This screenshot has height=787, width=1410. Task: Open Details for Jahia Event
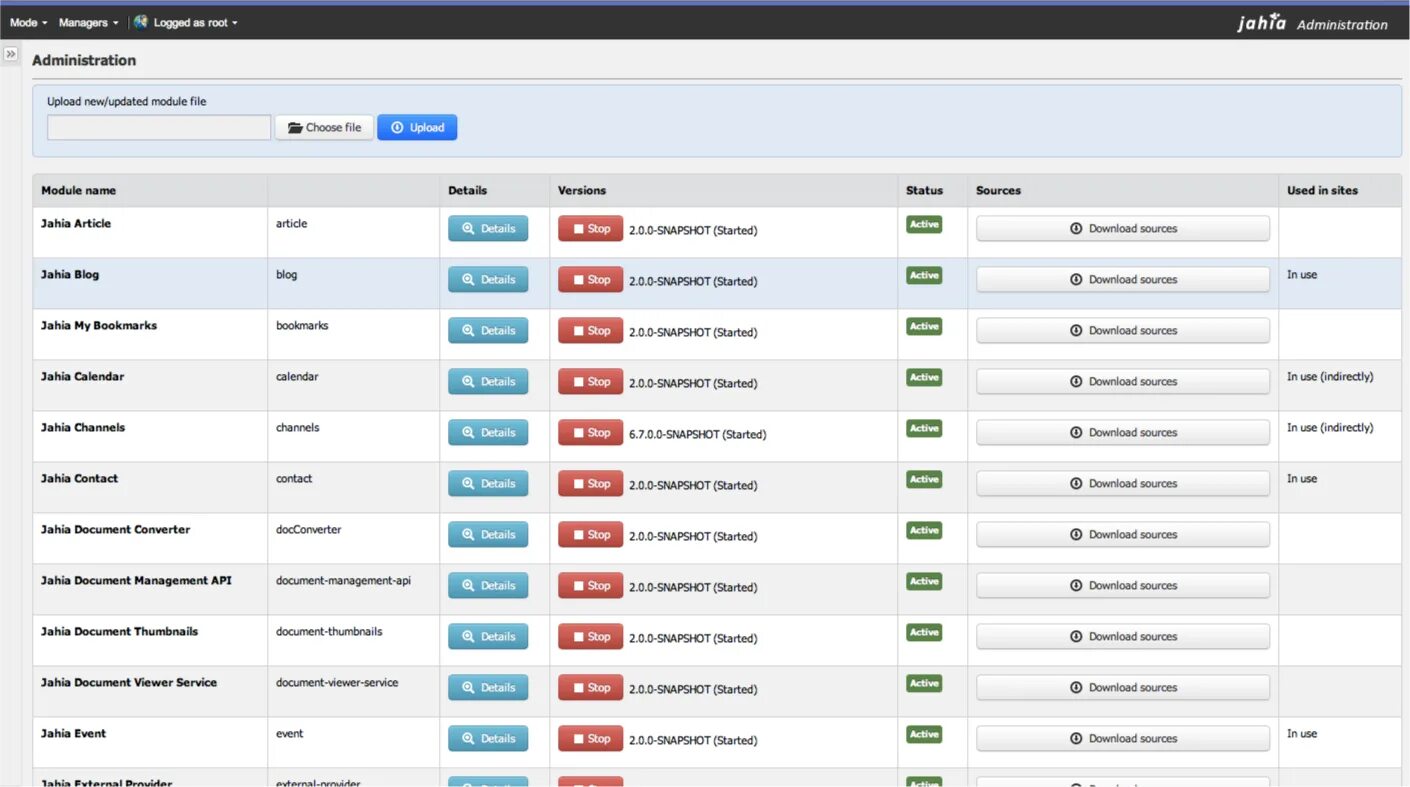[x=488, y=738]
